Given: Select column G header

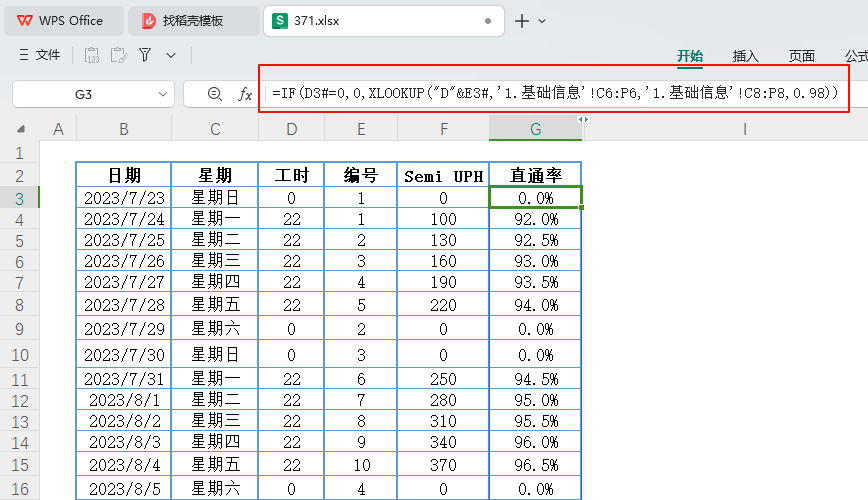Looking at the screenshot, I should tap(535, 129).
